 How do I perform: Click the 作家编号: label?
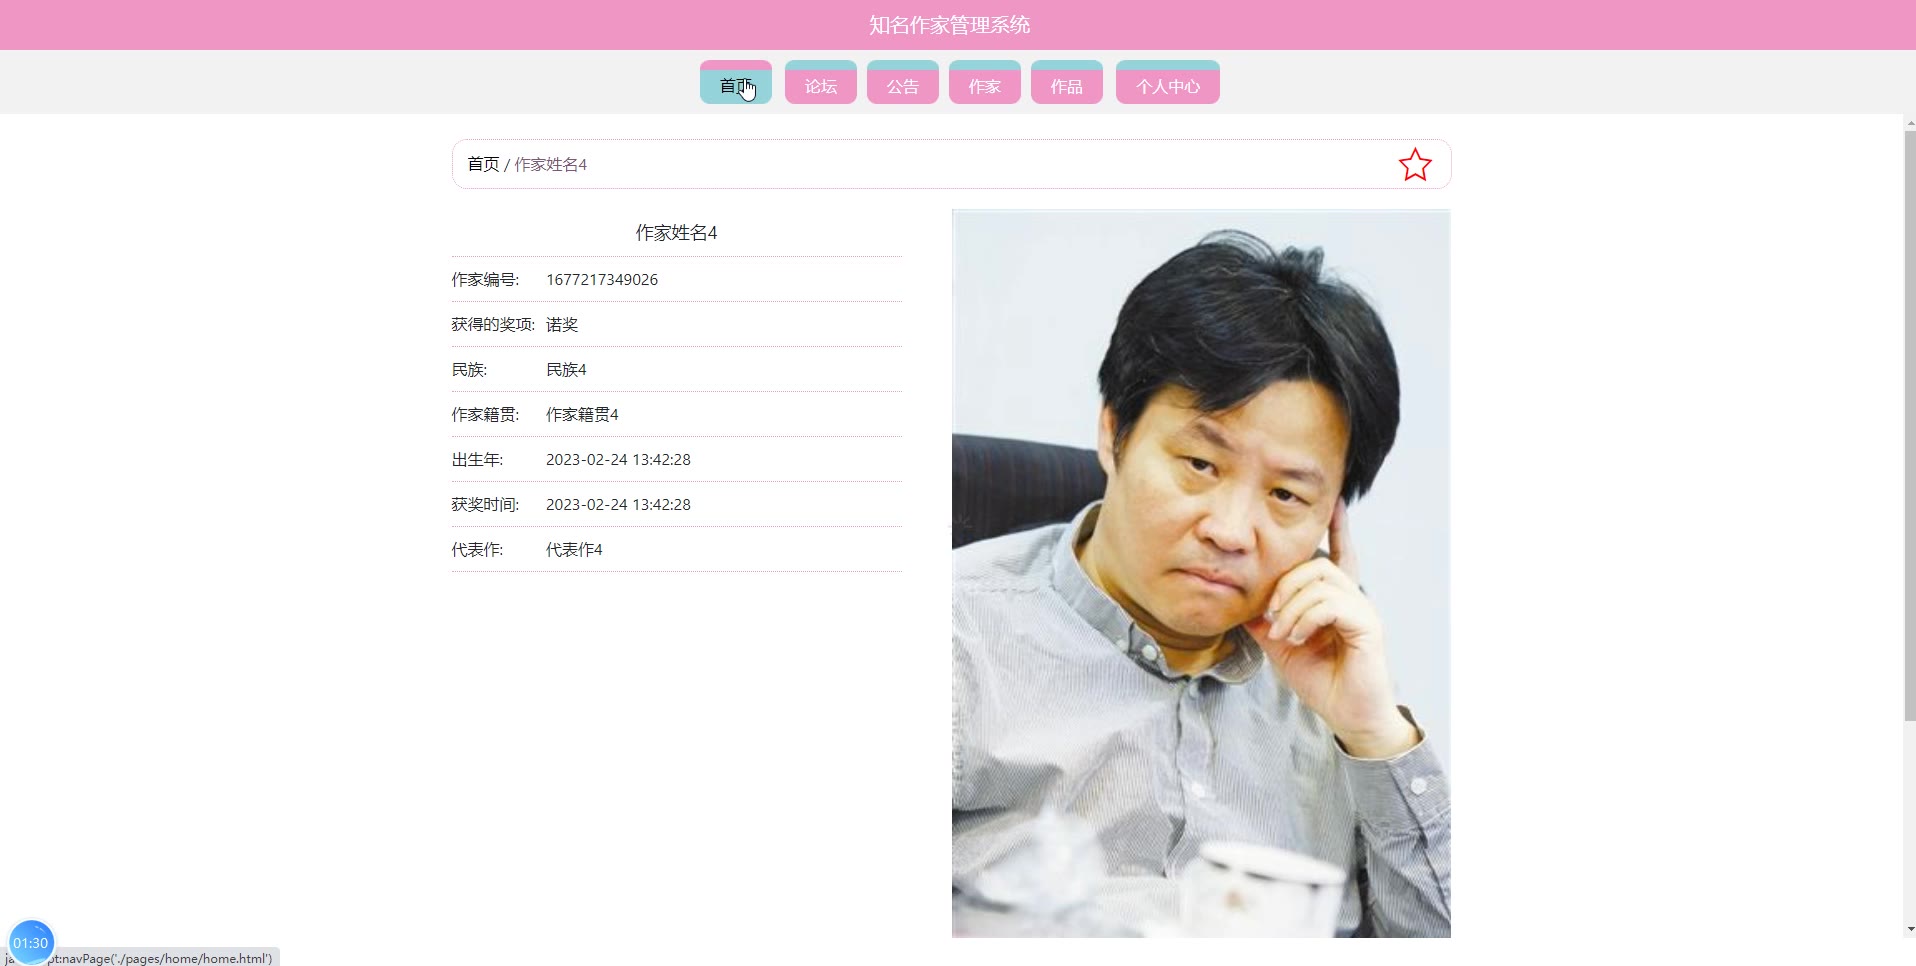tap(485, 280)
